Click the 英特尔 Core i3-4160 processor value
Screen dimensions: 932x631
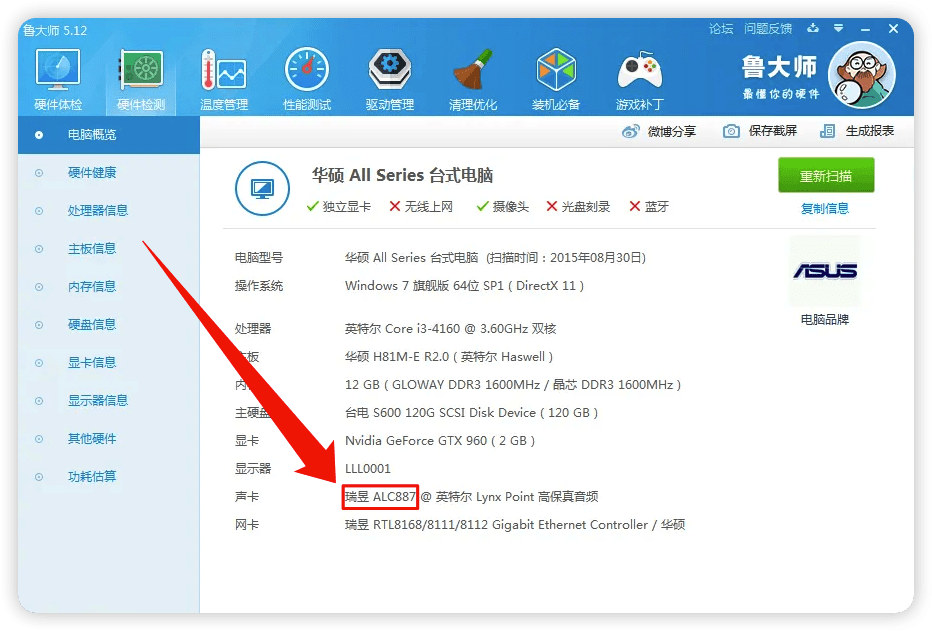(x=451, y=329)
